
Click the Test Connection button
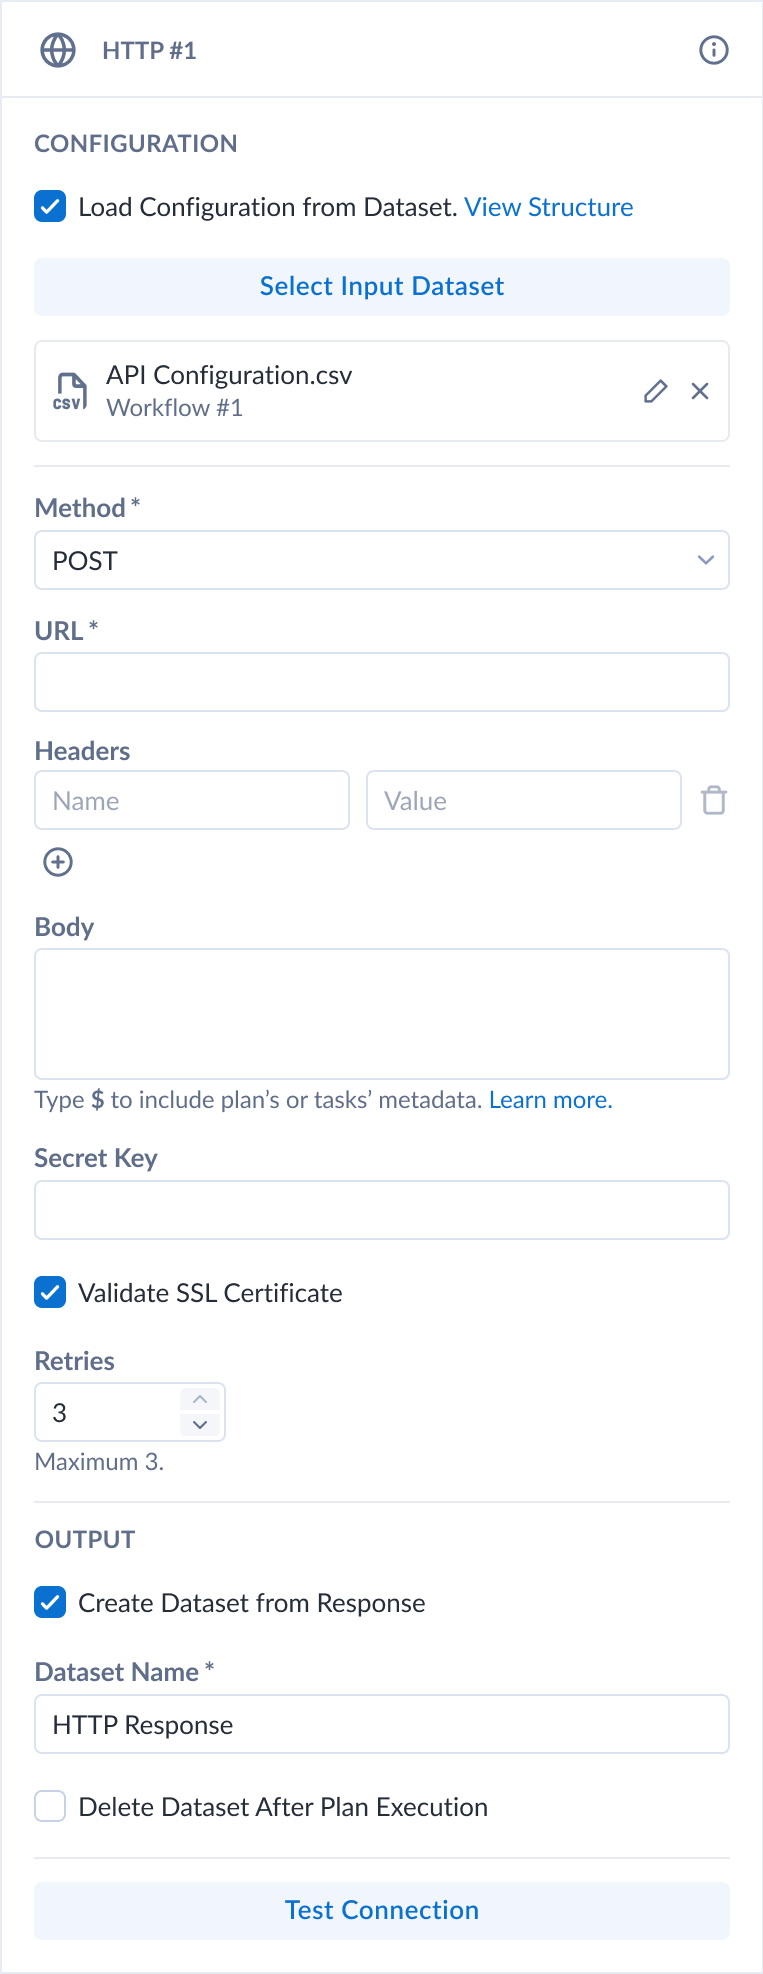click(x=382, y=1910)
